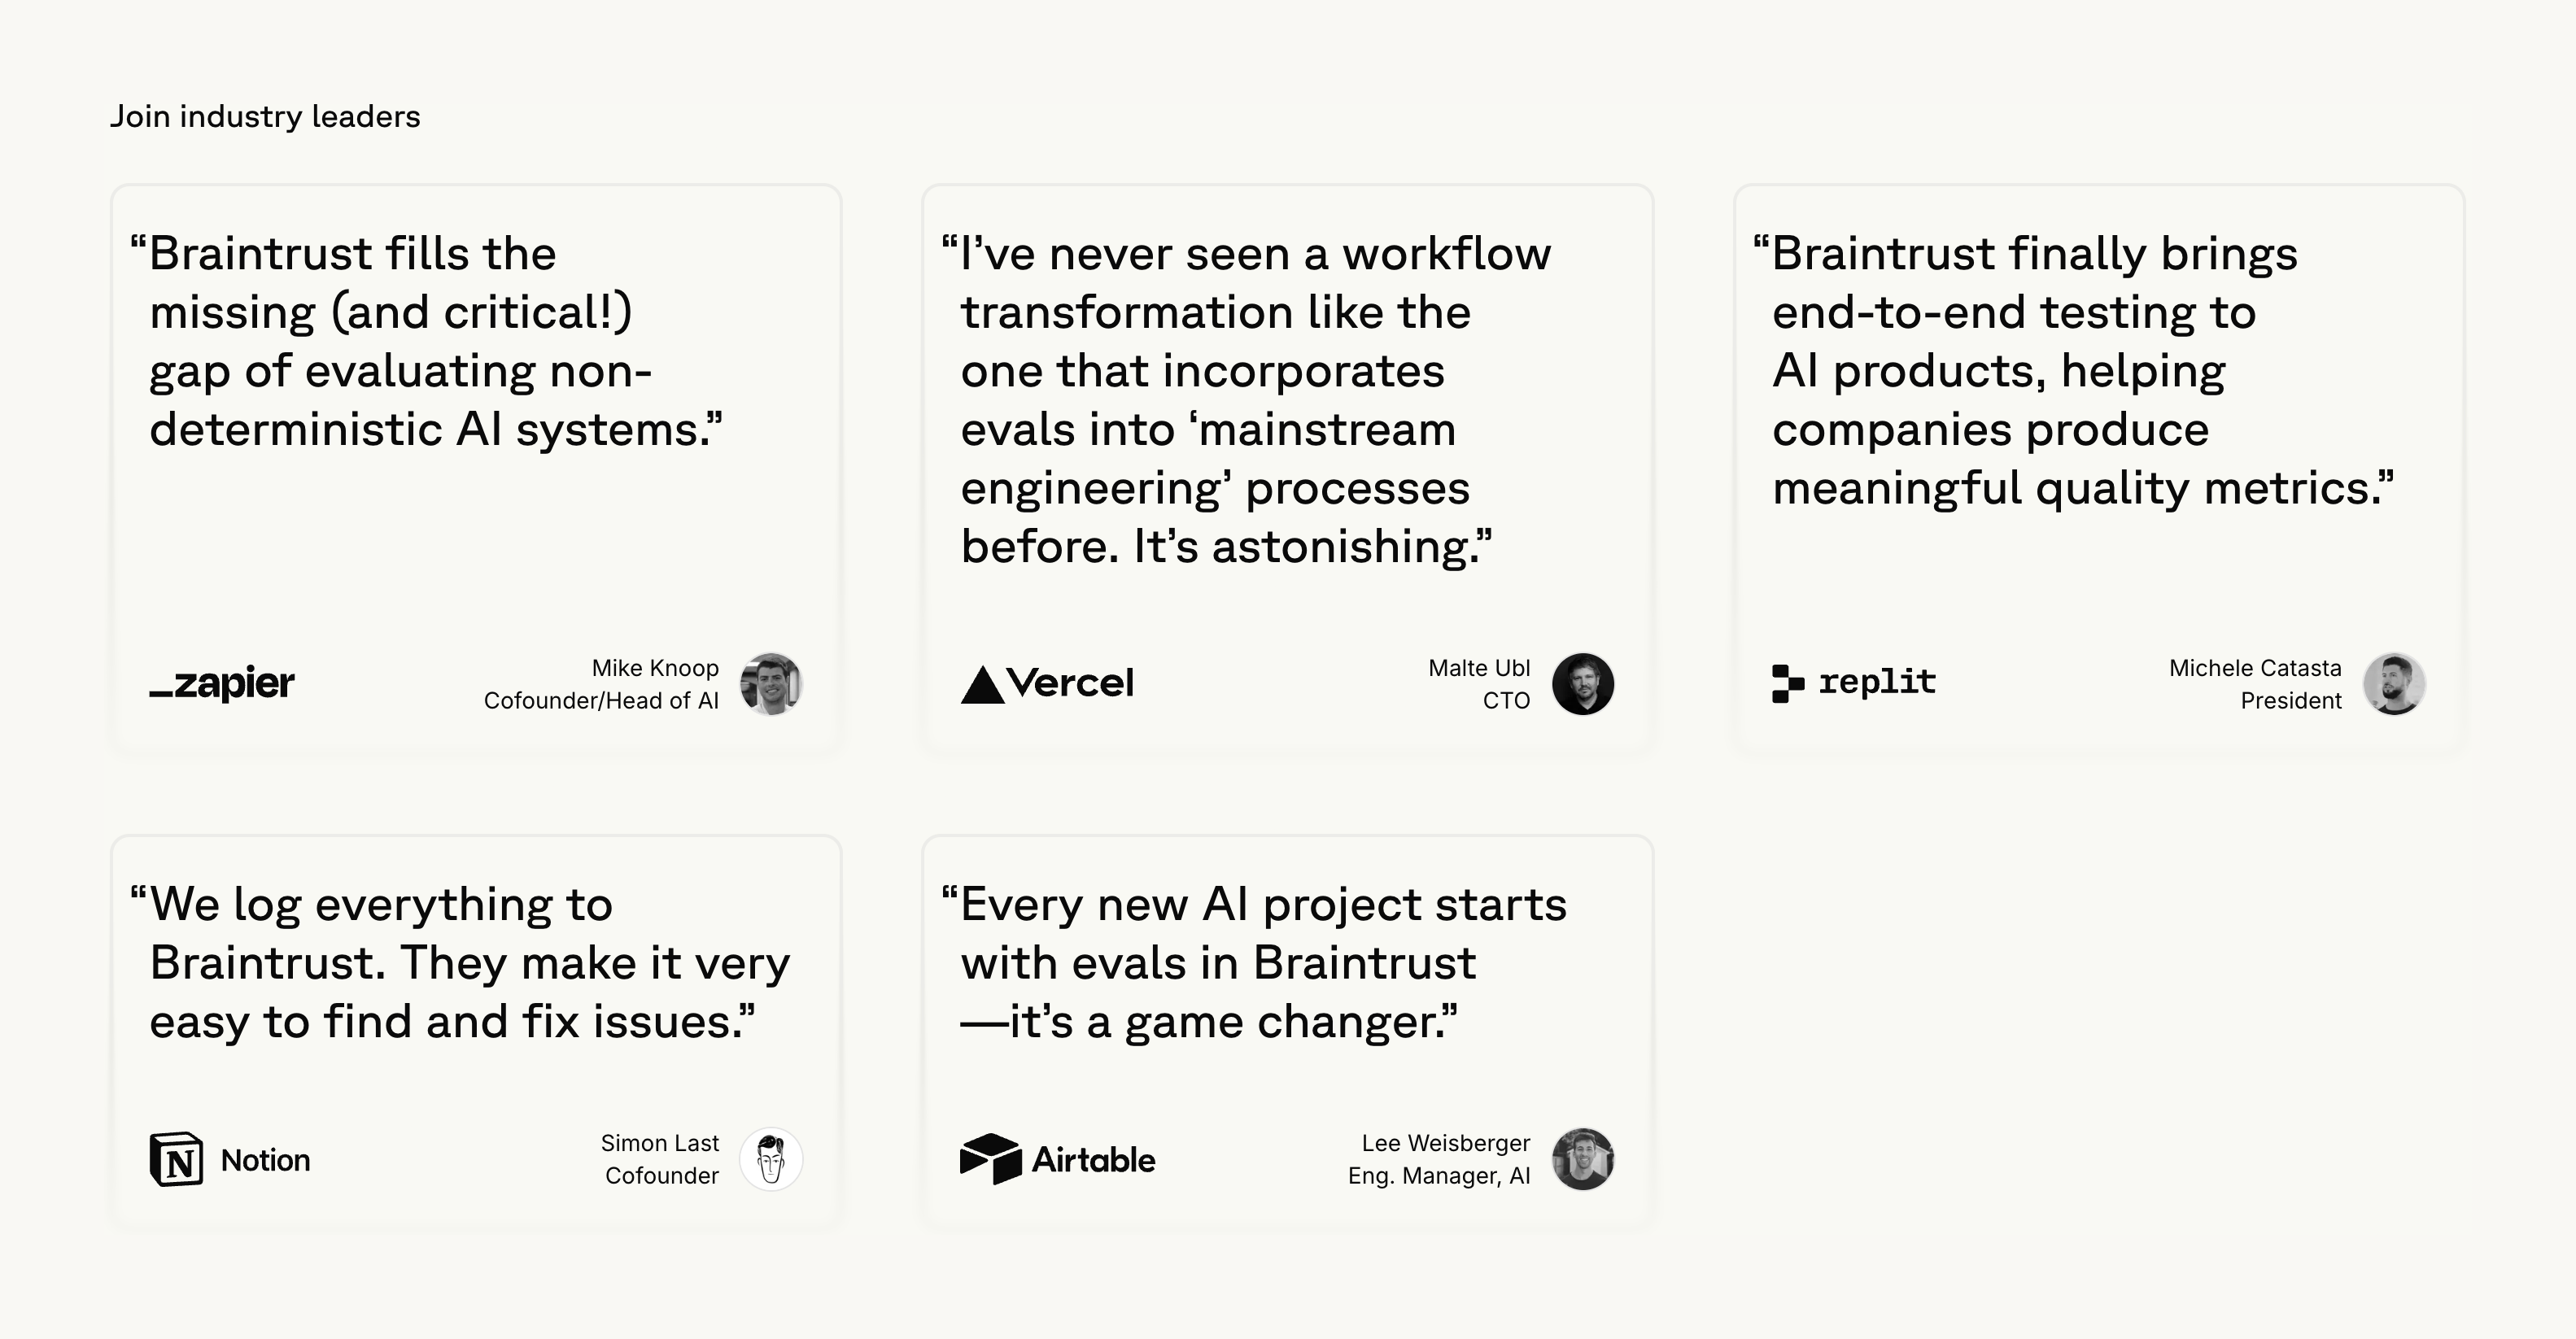Click Lee Weisberger's avatar photo

coord(1582,1159)
